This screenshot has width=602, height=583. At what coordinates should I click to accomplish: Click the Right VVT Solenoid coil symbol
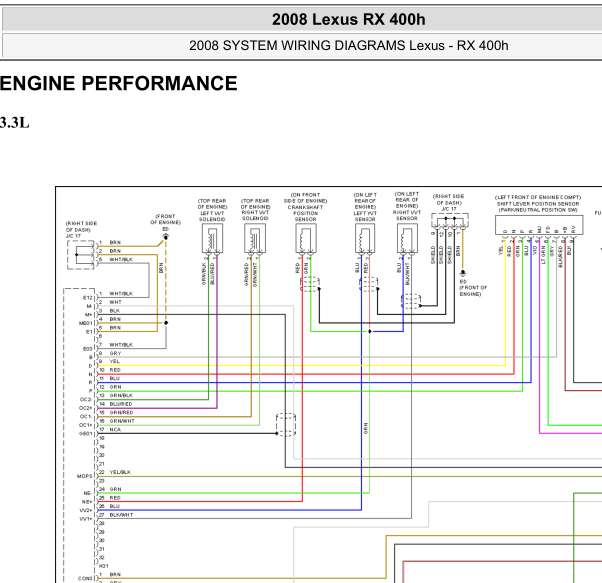pos(255,238)
